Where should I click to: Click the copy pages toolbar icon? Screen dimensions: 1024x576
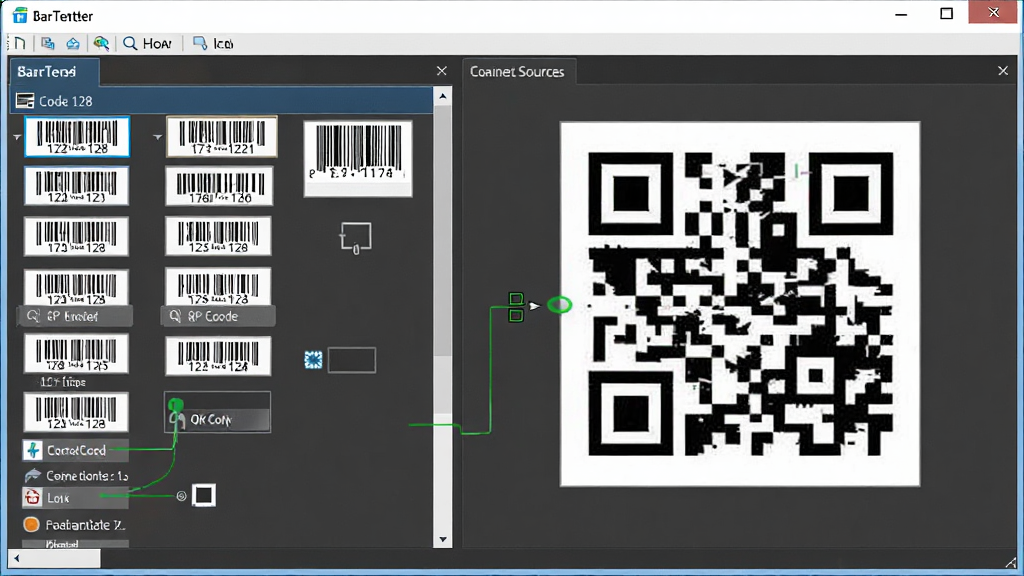click(48, 43)
